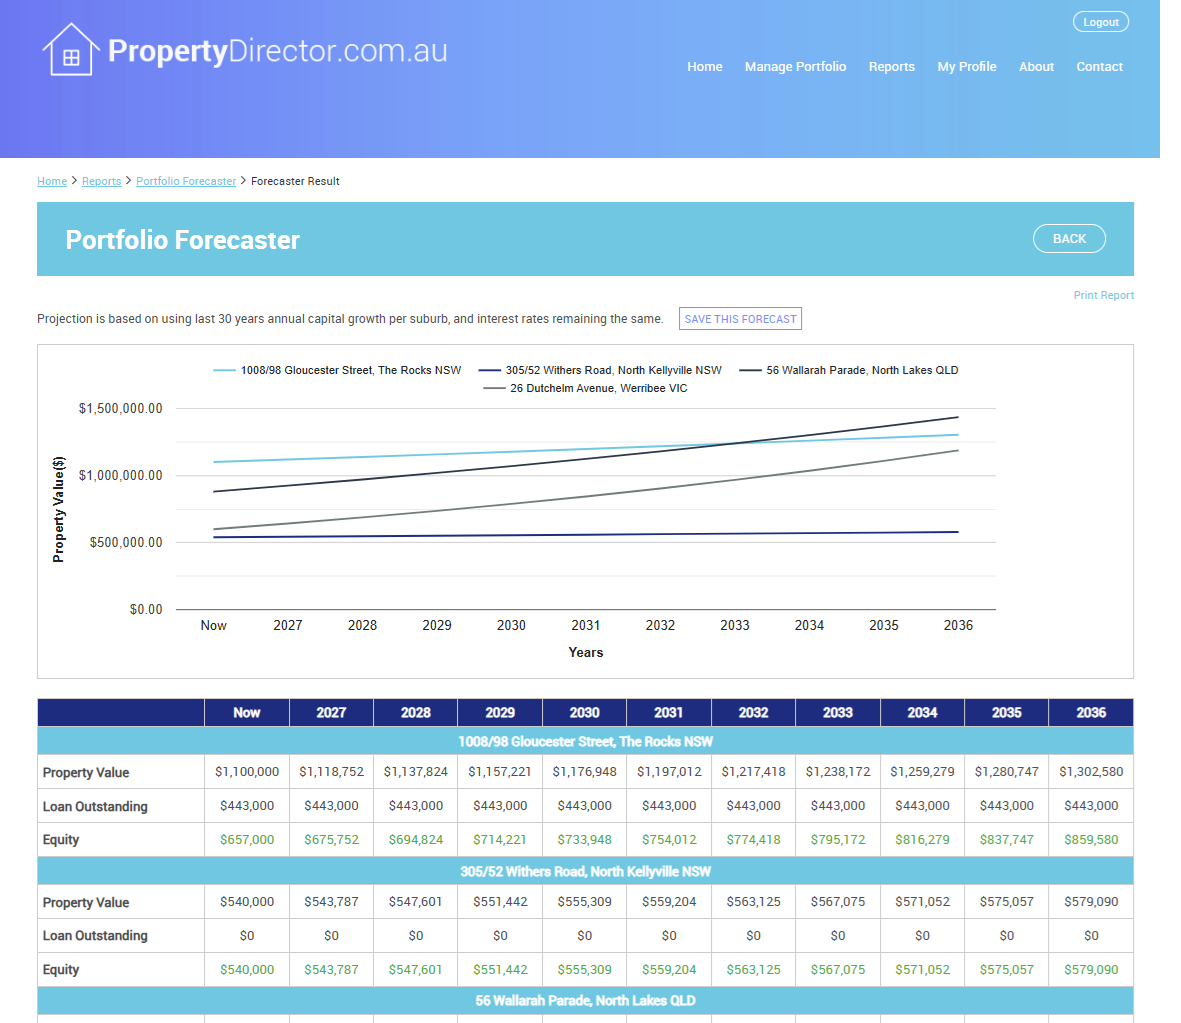
Task: Select the Gloucester Street table section header
Action: tap(585, 741)
